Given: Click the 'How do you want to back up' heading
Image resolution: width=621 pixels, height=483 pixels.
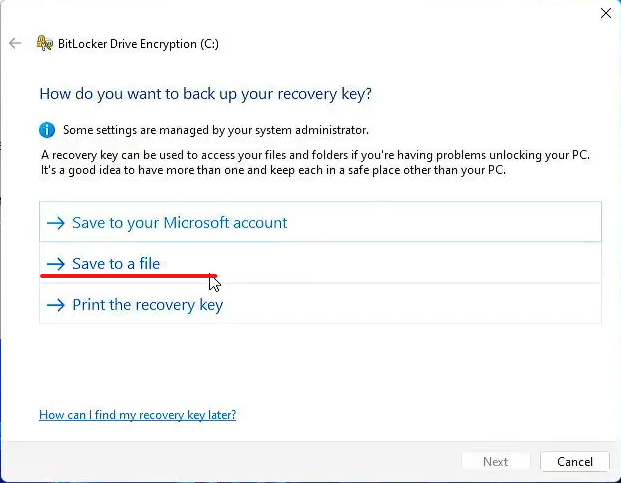Looking at the screenshot, I should point(206,94).
